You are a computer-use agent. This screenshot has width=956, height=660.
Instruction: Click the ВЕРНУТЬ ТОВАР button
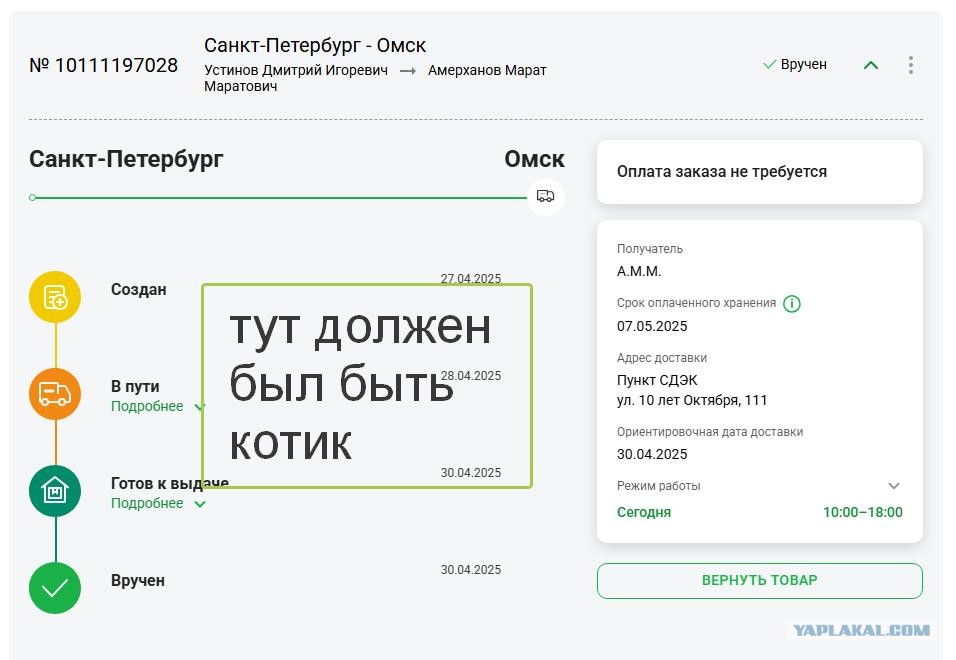point(760,580)
